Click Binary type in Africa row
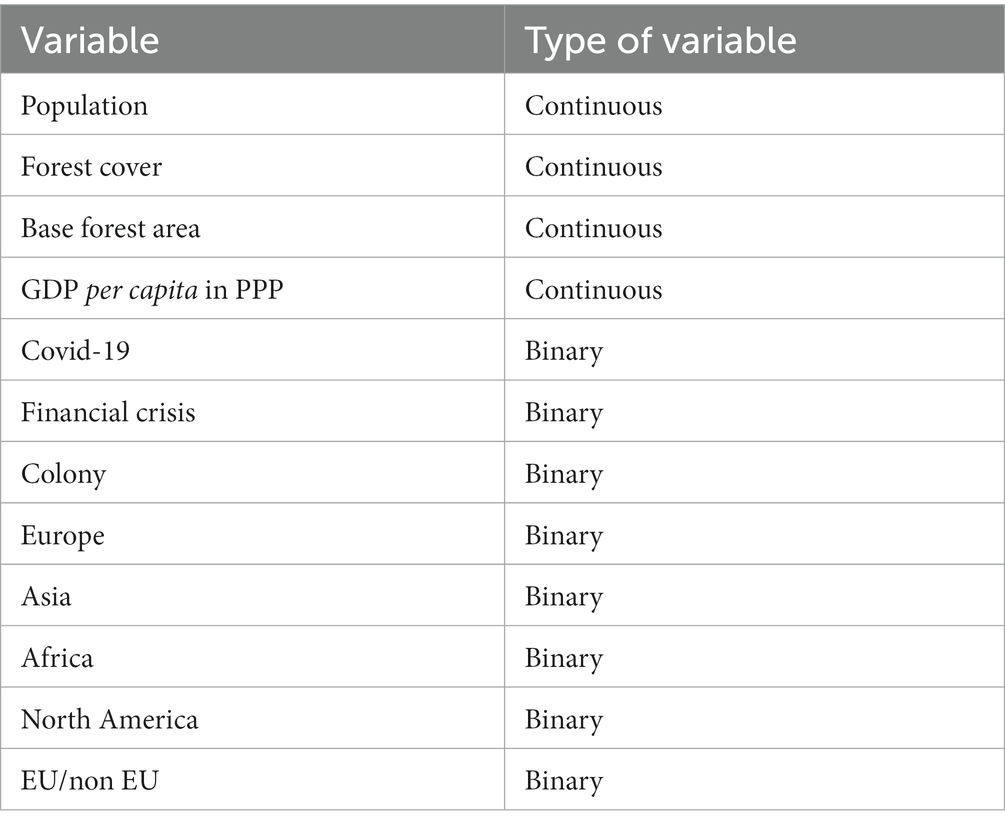This screenshot has height=828, width=1005. tap(564, 659)
